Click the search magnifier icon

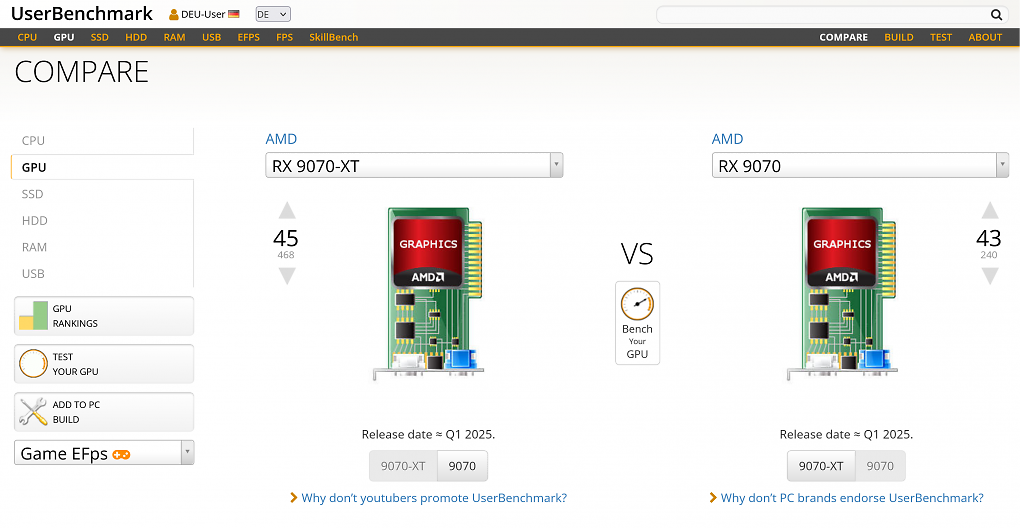click(996, 14)
